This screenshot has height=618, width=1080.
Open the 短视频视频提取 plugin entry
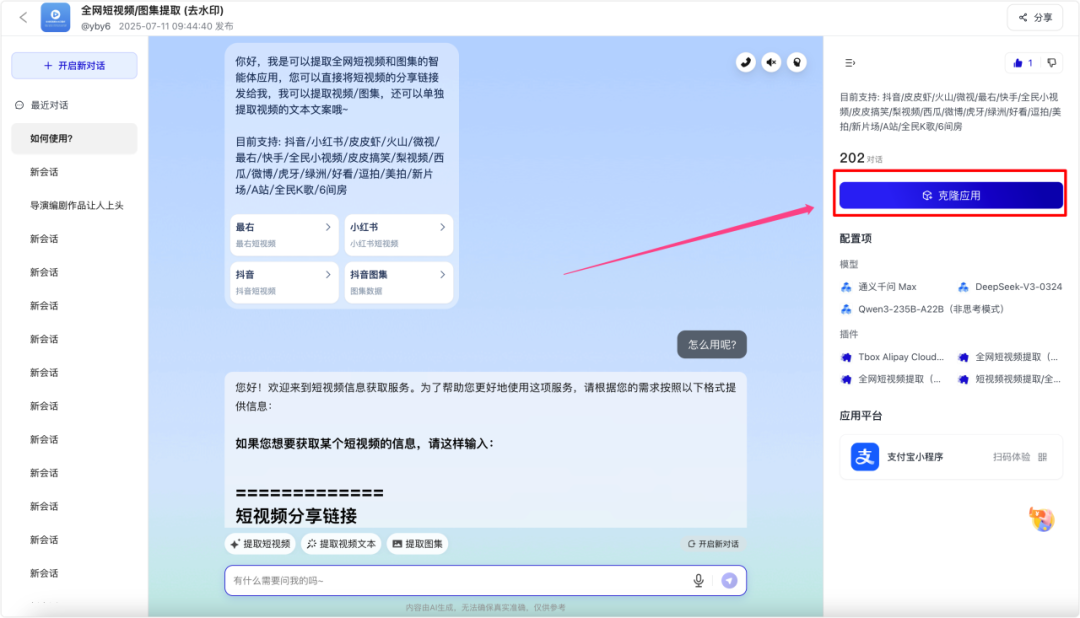tap(1010, 379)
